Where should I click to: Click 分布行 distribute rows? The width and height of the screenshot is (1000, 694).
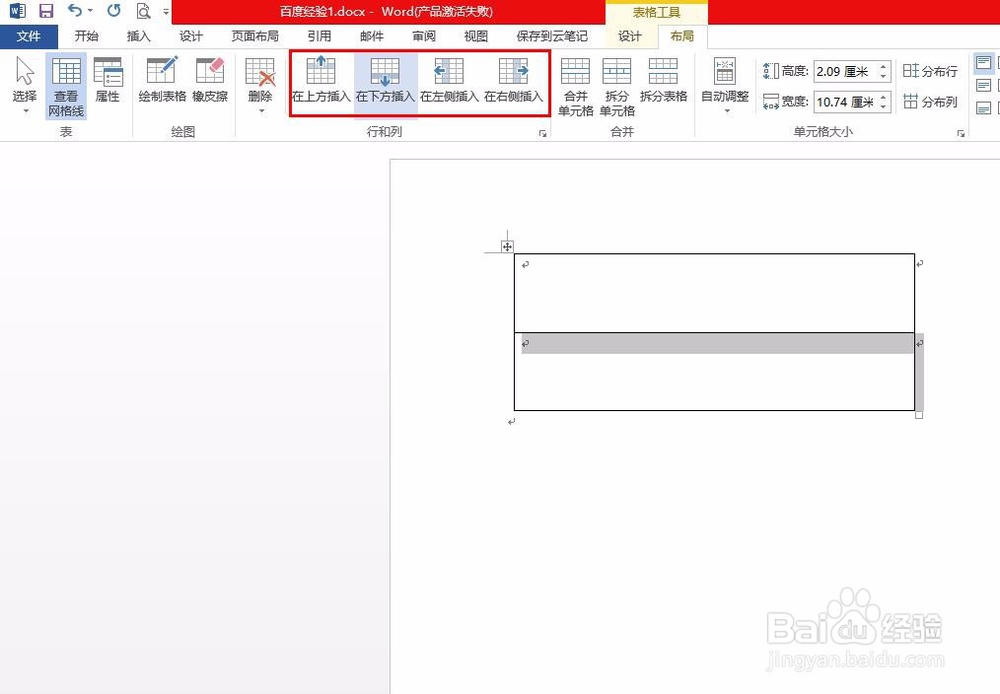(x=930, y=71)
